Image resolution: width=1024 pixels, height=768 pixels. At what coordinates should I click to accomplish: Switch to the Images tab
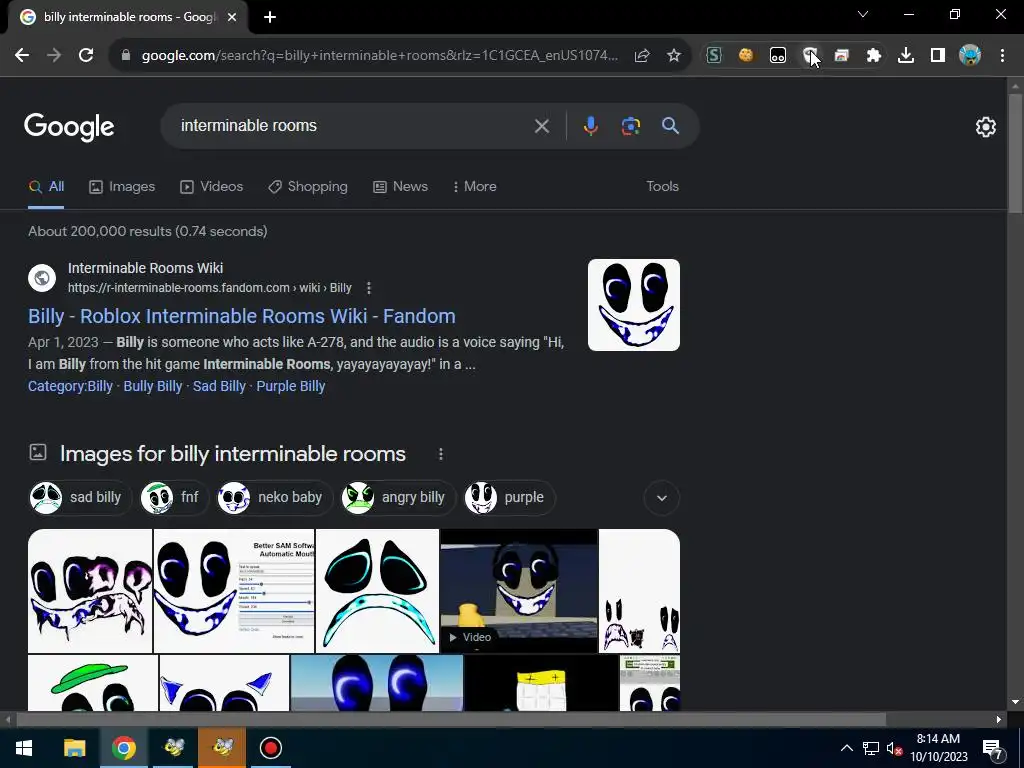[x=122, y=187]
